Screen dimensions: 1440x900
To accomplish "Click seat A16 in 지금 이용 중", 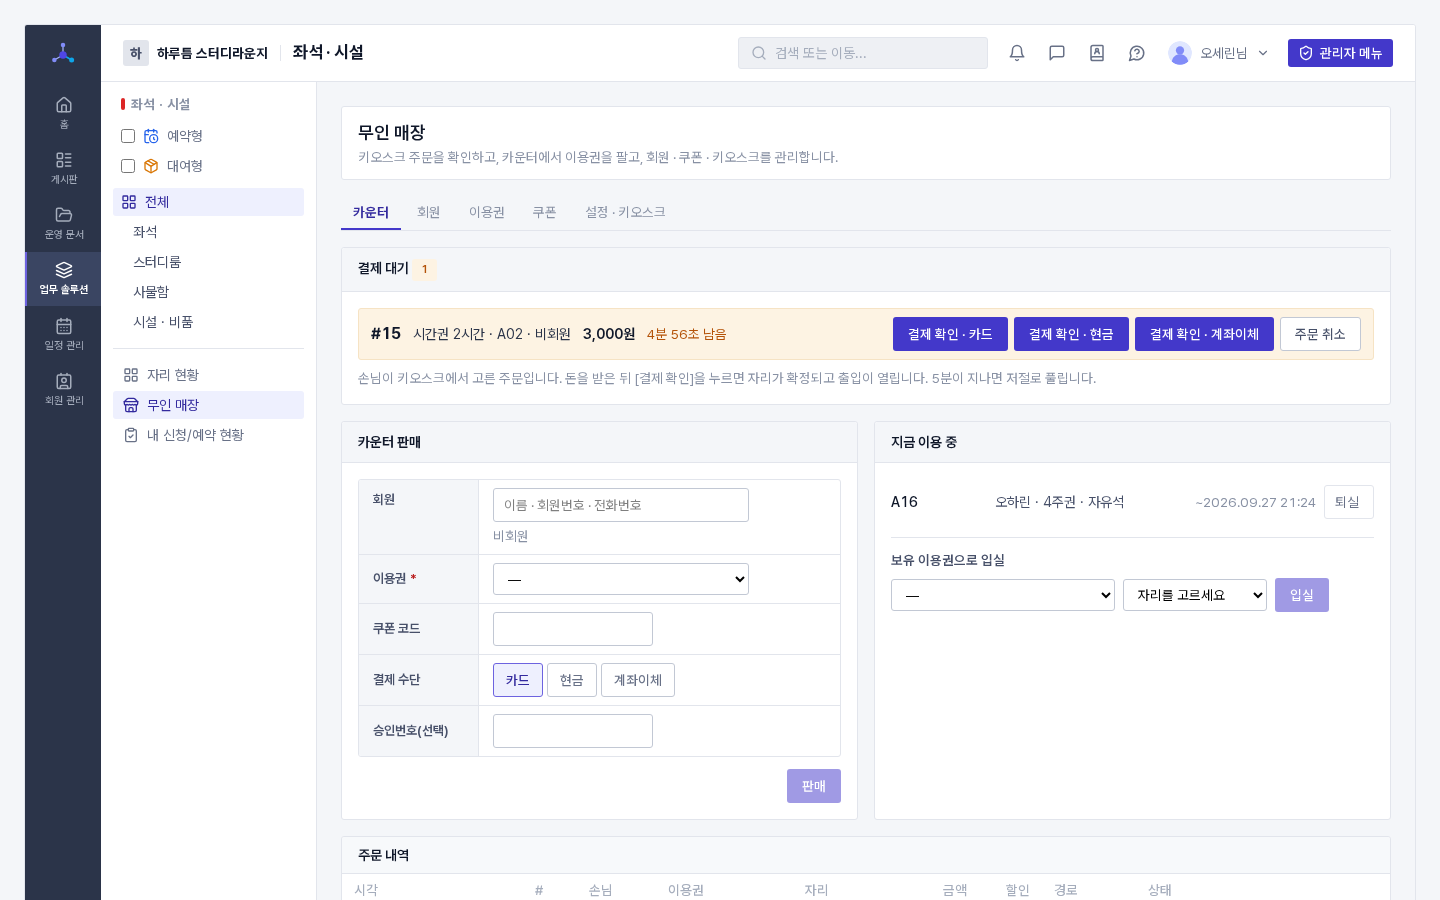I will (905, 502).
